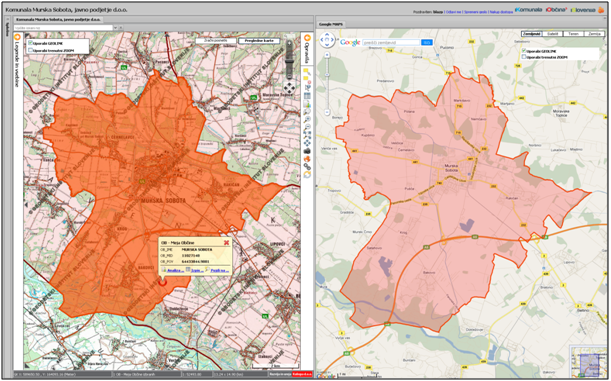Click the pan compass control on left map
The height and width of the screenshot is (381, 611).
point(289,88)
